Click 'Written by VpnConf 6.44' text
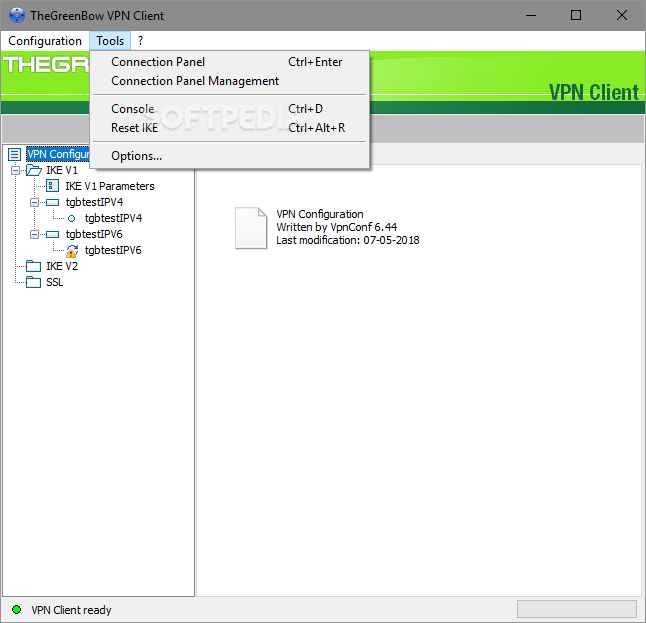646x623 pixels. pos(337,227)
